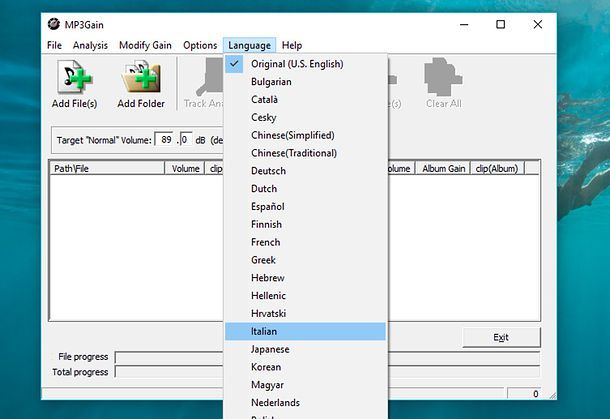The width and height of the screenshot is (610, 419).
Task: Choose French language
Action: [305, 242]
